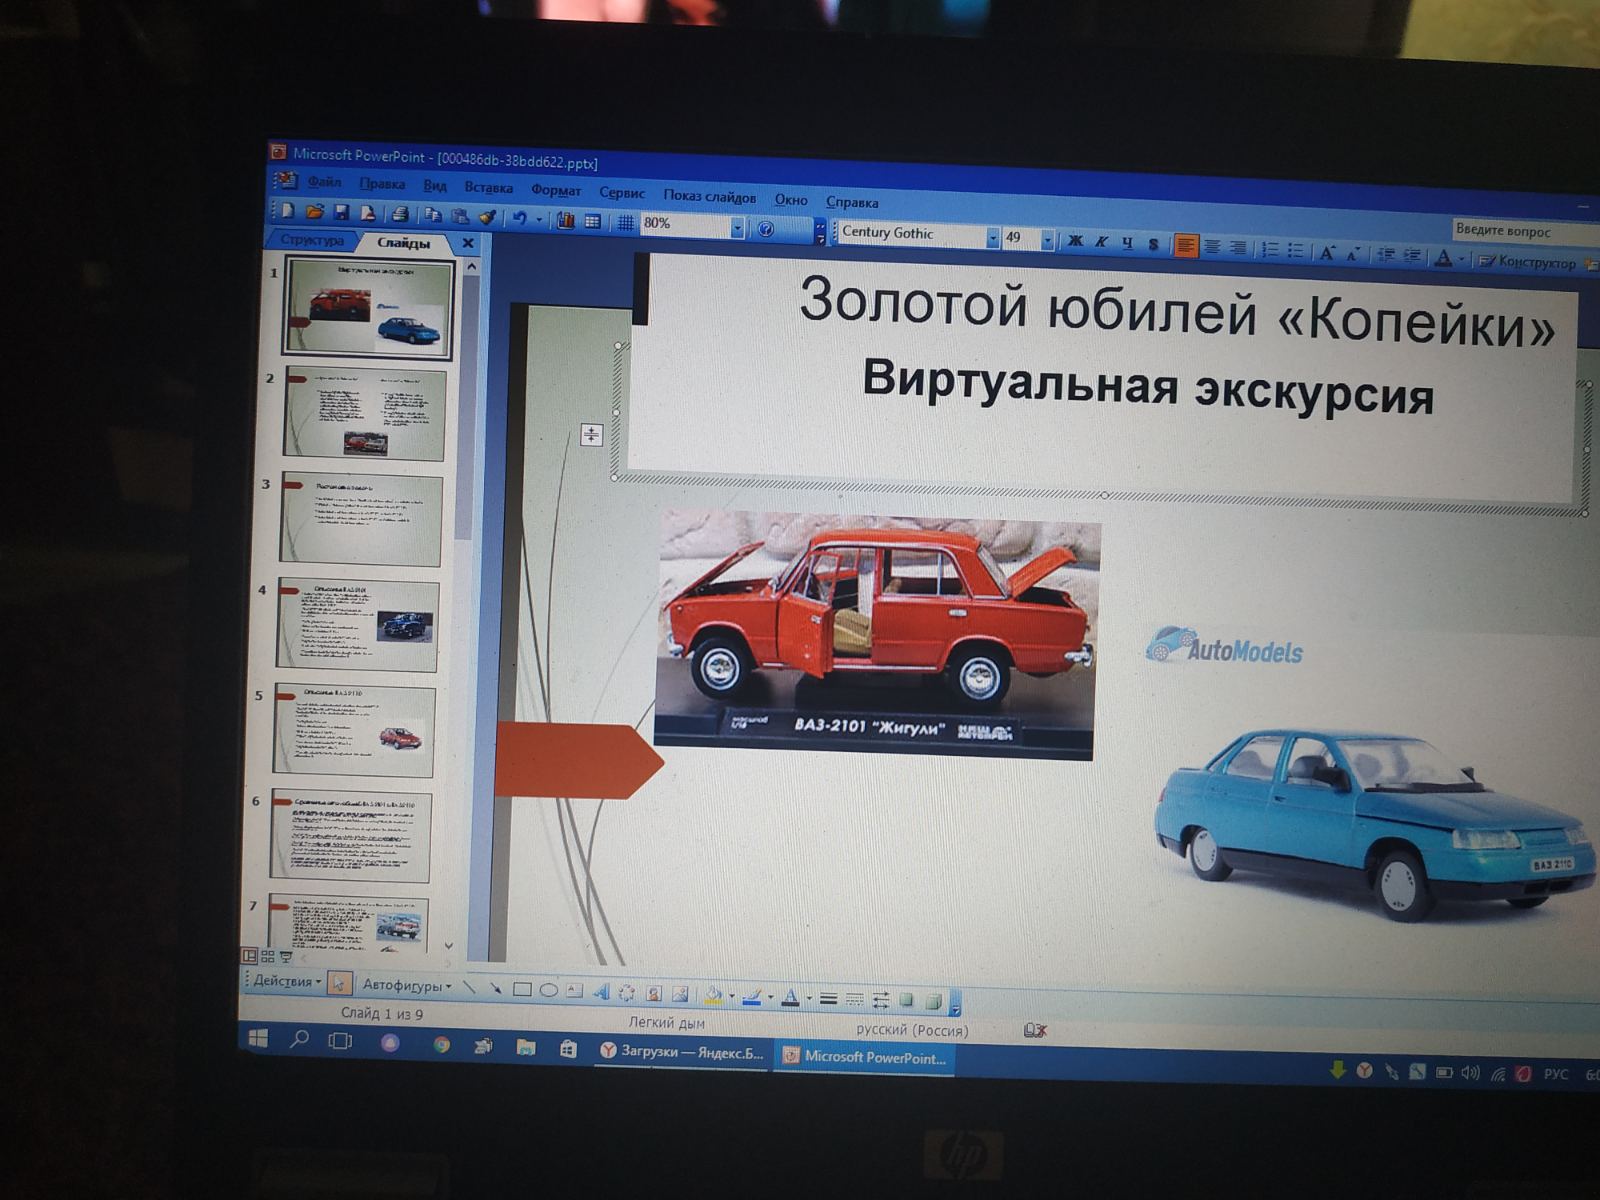Insert a picture from file icon

[680, 994]
